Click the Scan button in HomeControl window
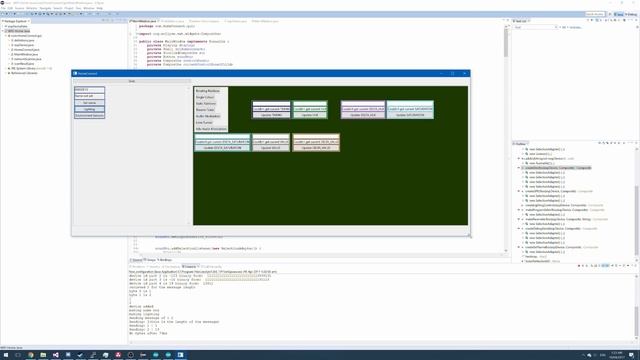The width and height of the screenshot is (640, 360). tap(131, 81)
